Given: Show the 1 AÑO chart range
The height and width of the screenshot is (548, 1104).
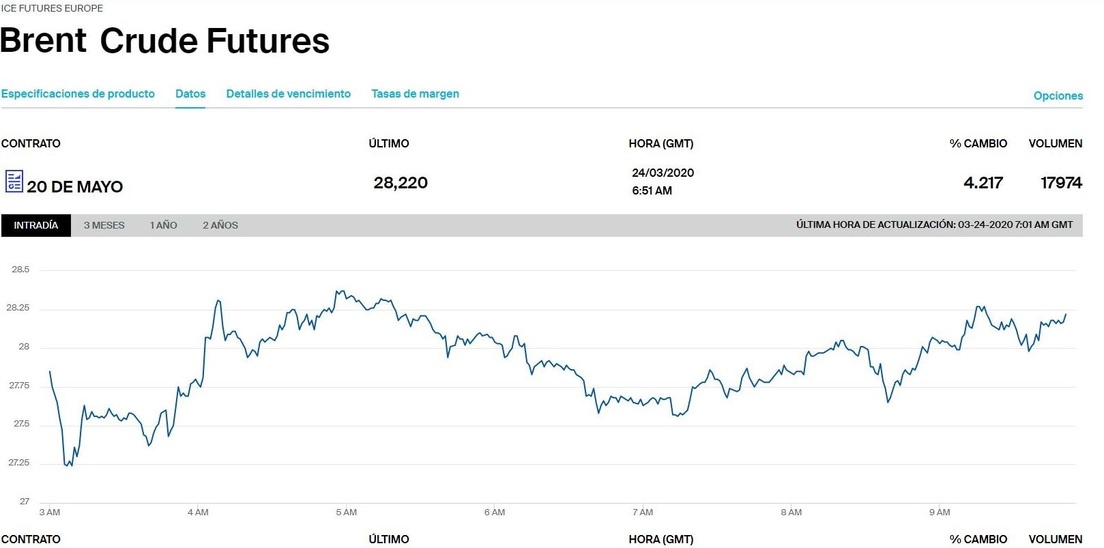Looking at the screenshot, I should [163, 225].
